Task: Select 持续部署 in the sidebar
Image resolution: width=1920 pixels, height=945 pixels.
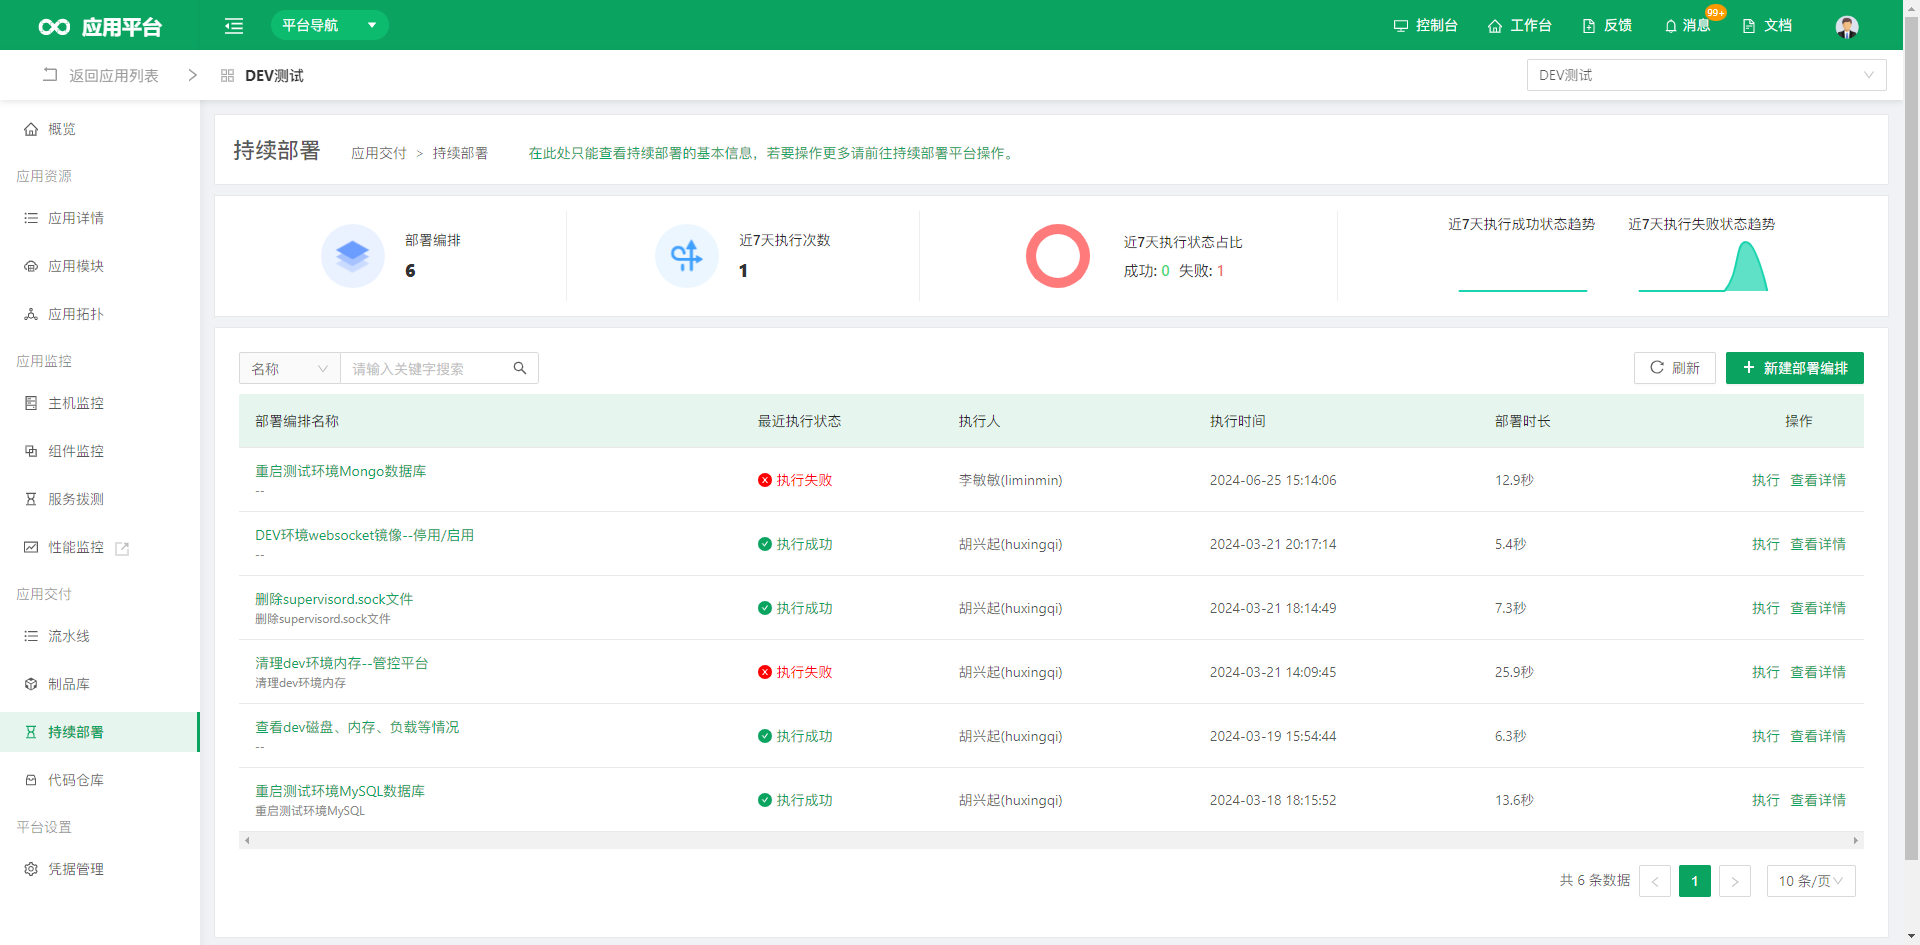Action: coord(100,732)
